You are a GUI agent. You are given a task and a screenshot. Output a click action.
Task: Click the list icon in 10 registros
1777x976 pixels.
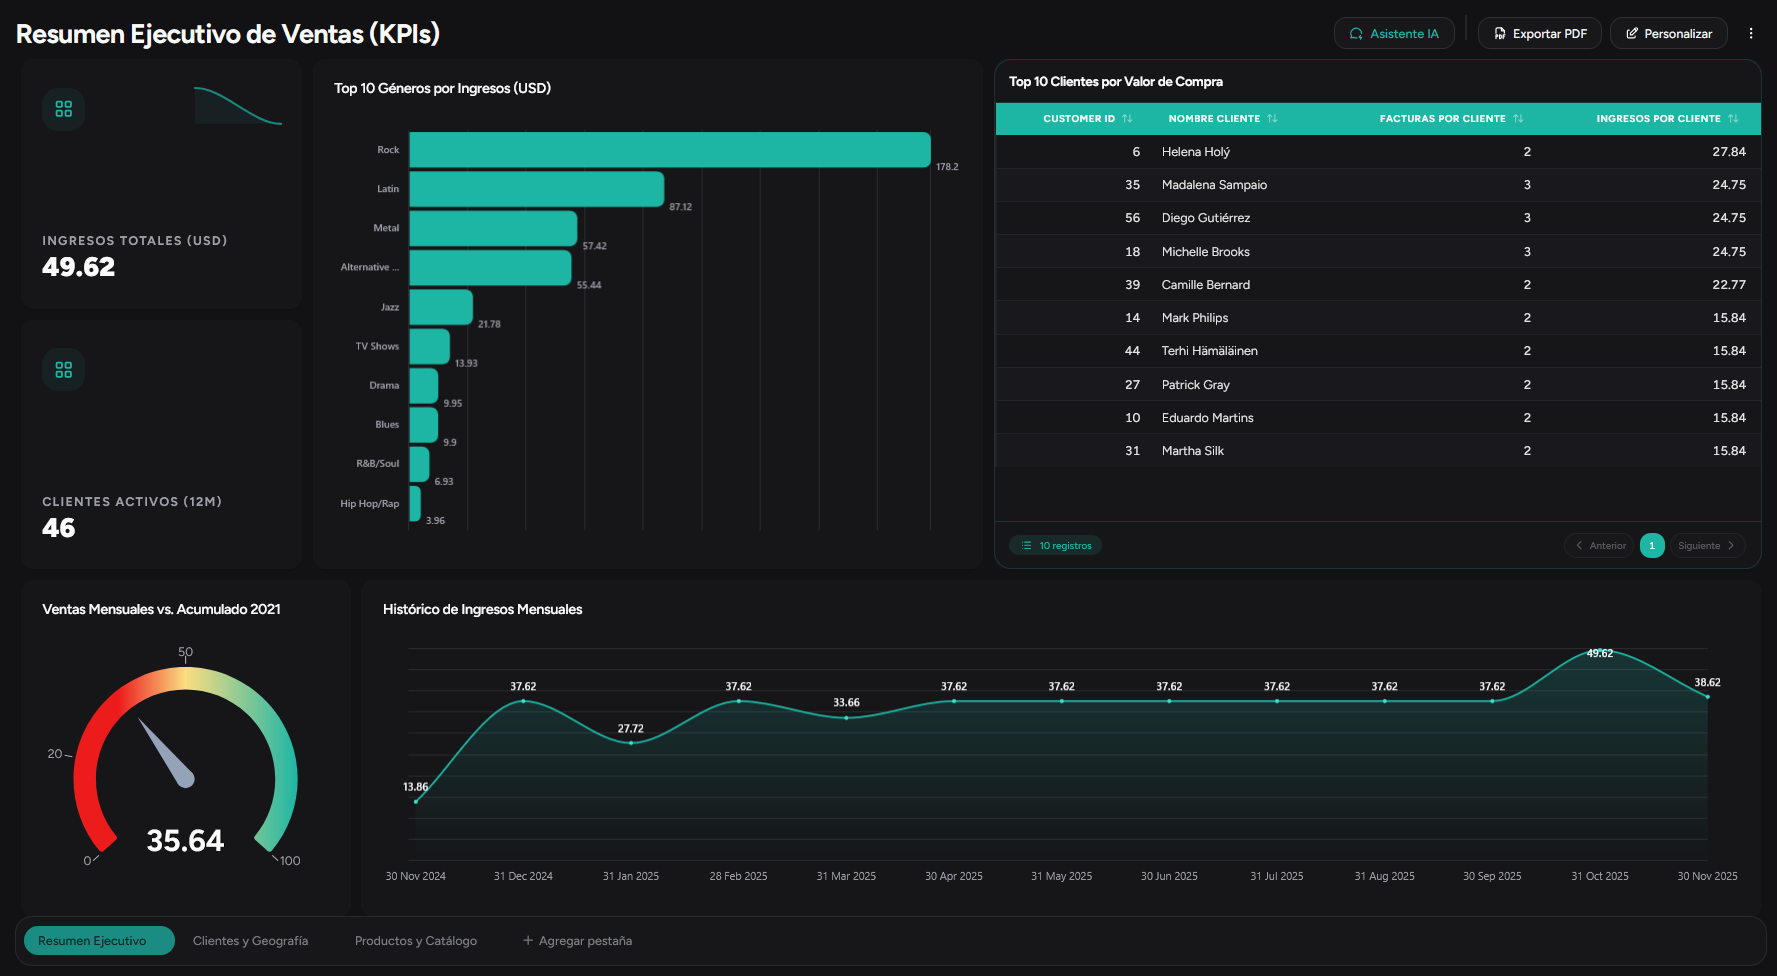click(x=1026, y=545)
